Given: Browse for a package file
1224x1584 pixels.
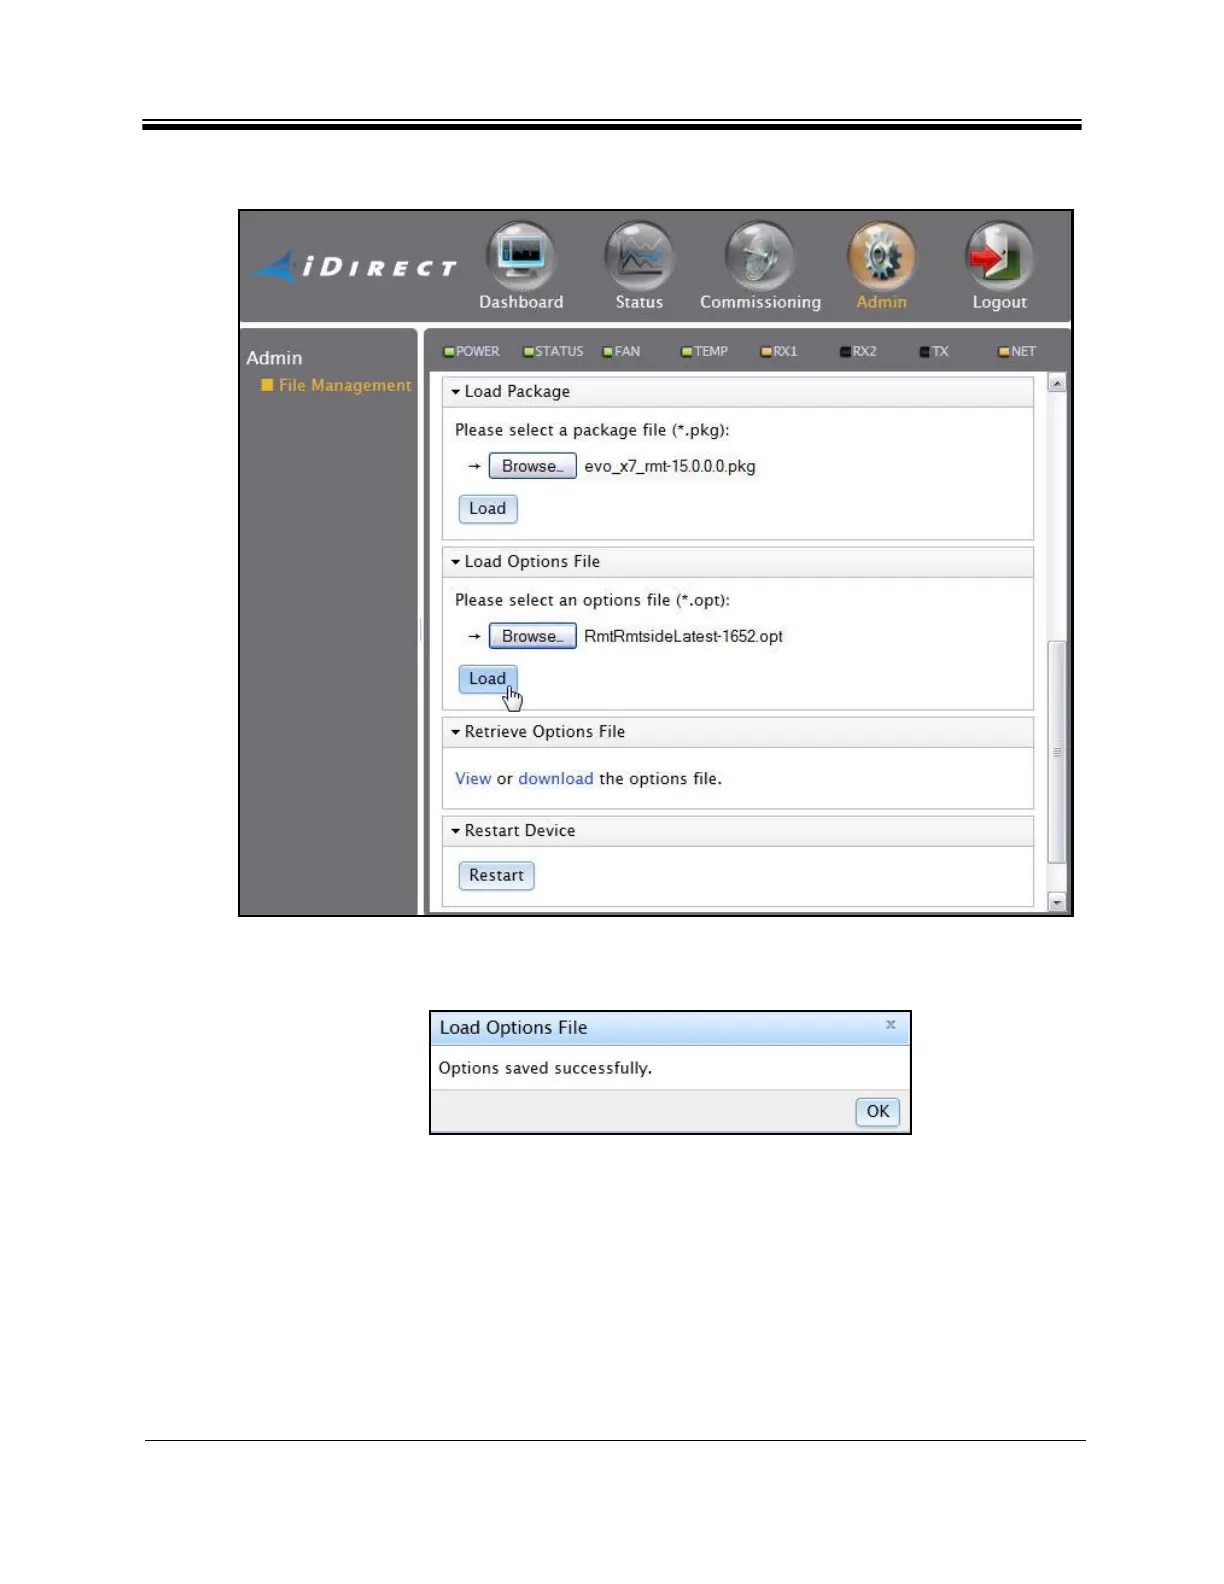Looking at the screenshot, I should pos(532,466).
